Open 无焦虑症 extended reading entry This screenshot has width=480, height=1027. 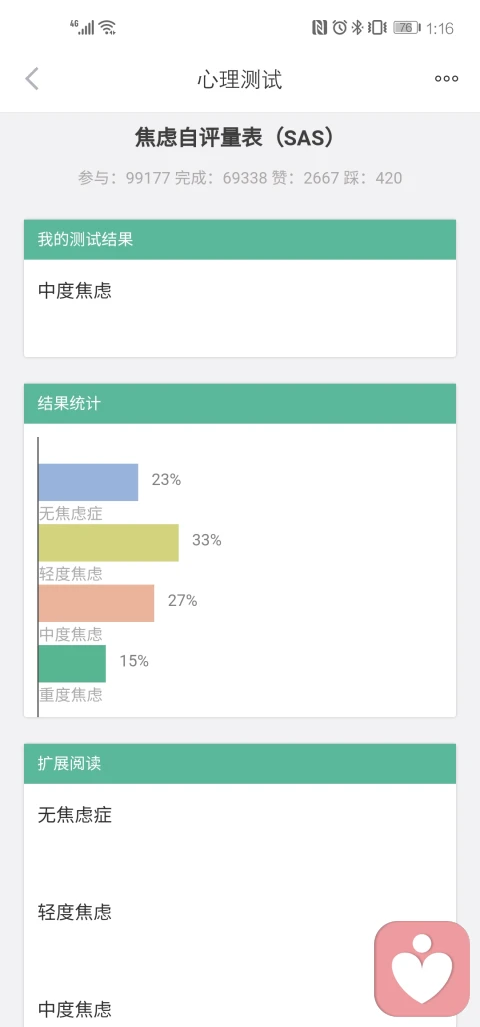75,815
